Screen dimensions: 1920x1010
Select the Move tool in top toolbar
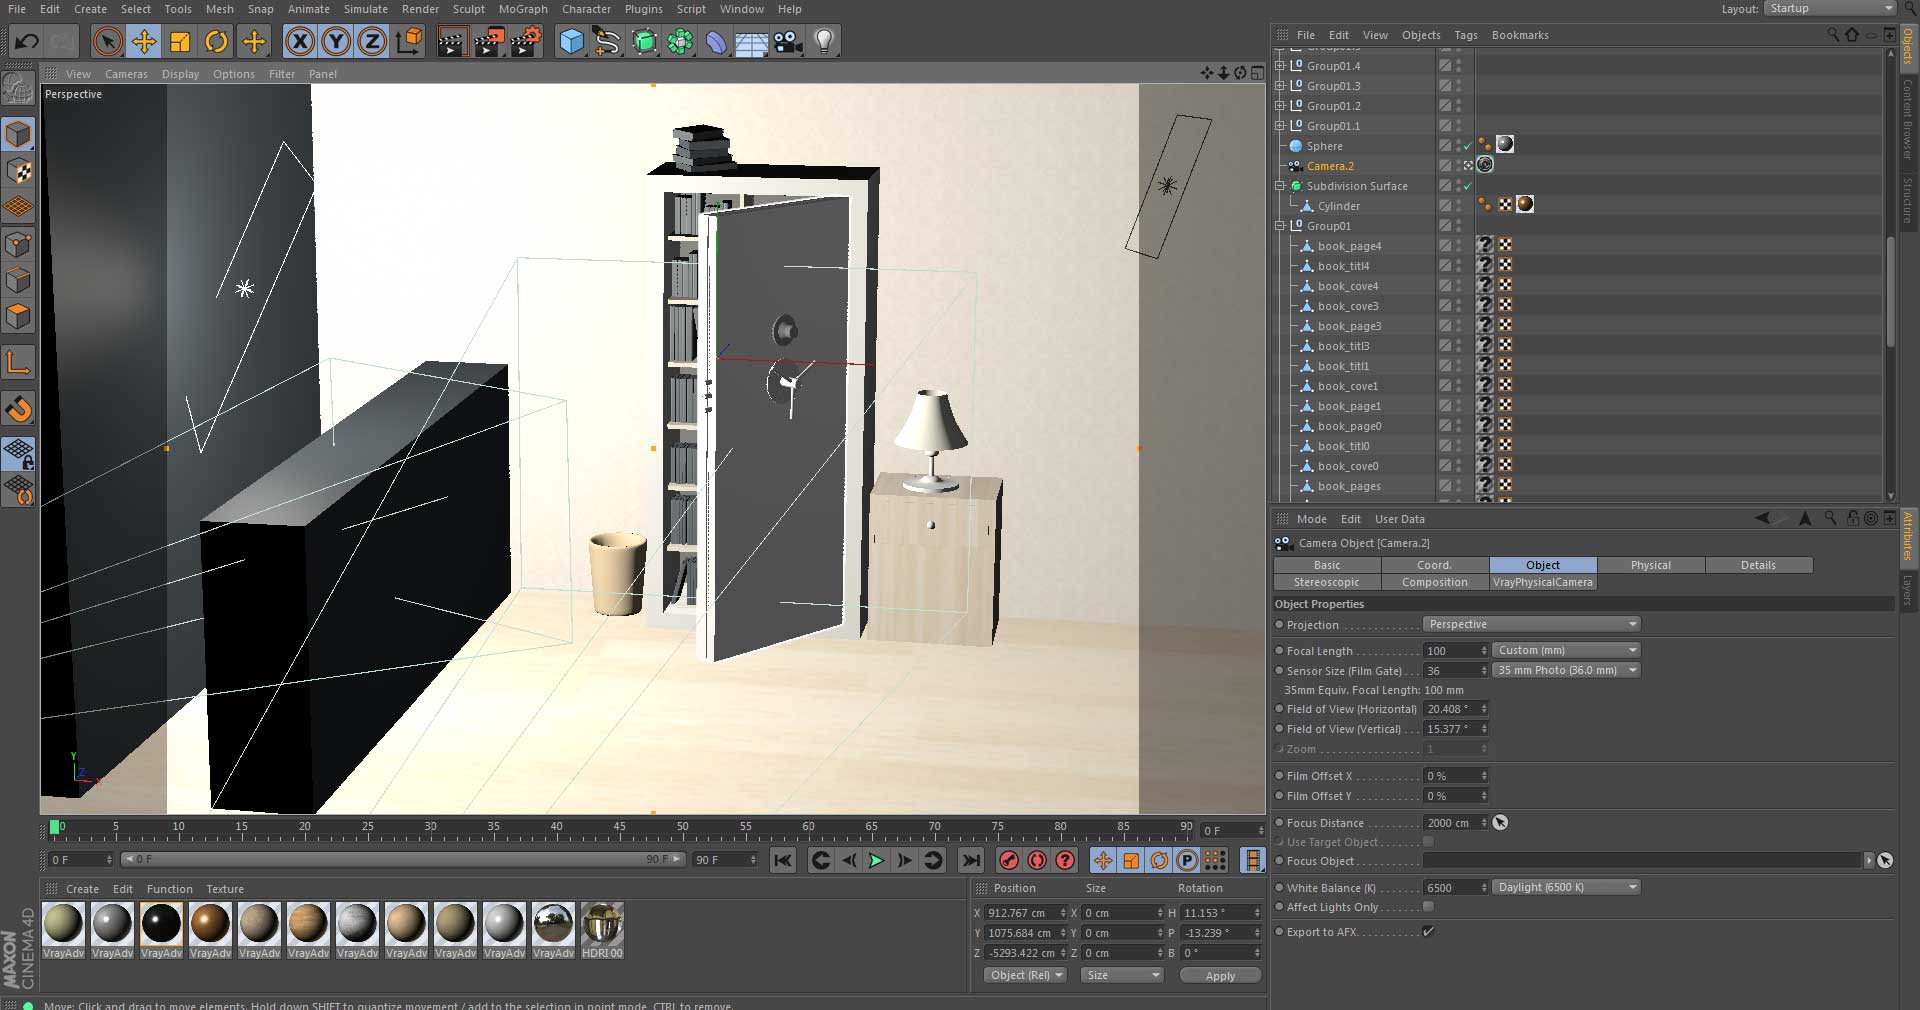pos(144,42)
